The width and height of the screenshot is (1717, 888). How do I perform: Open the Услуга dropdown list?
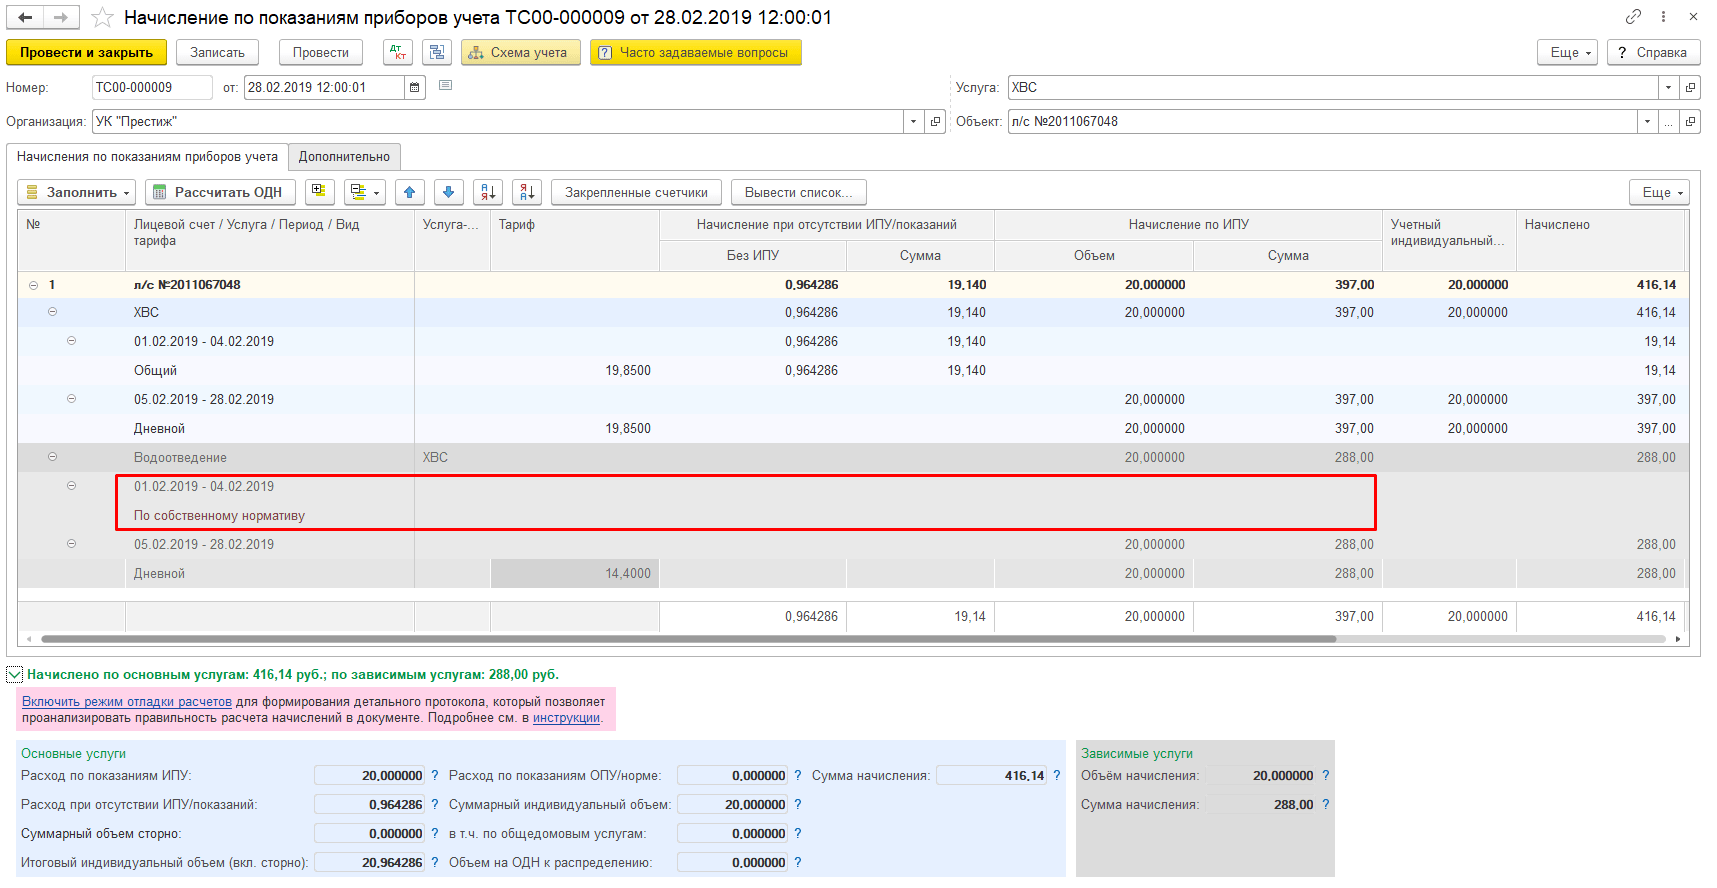point(1668,88)
